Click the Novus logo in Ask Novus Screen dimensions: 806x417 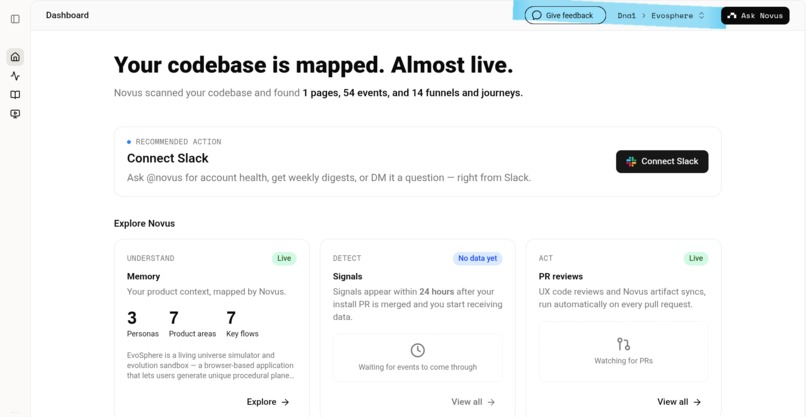732,16
